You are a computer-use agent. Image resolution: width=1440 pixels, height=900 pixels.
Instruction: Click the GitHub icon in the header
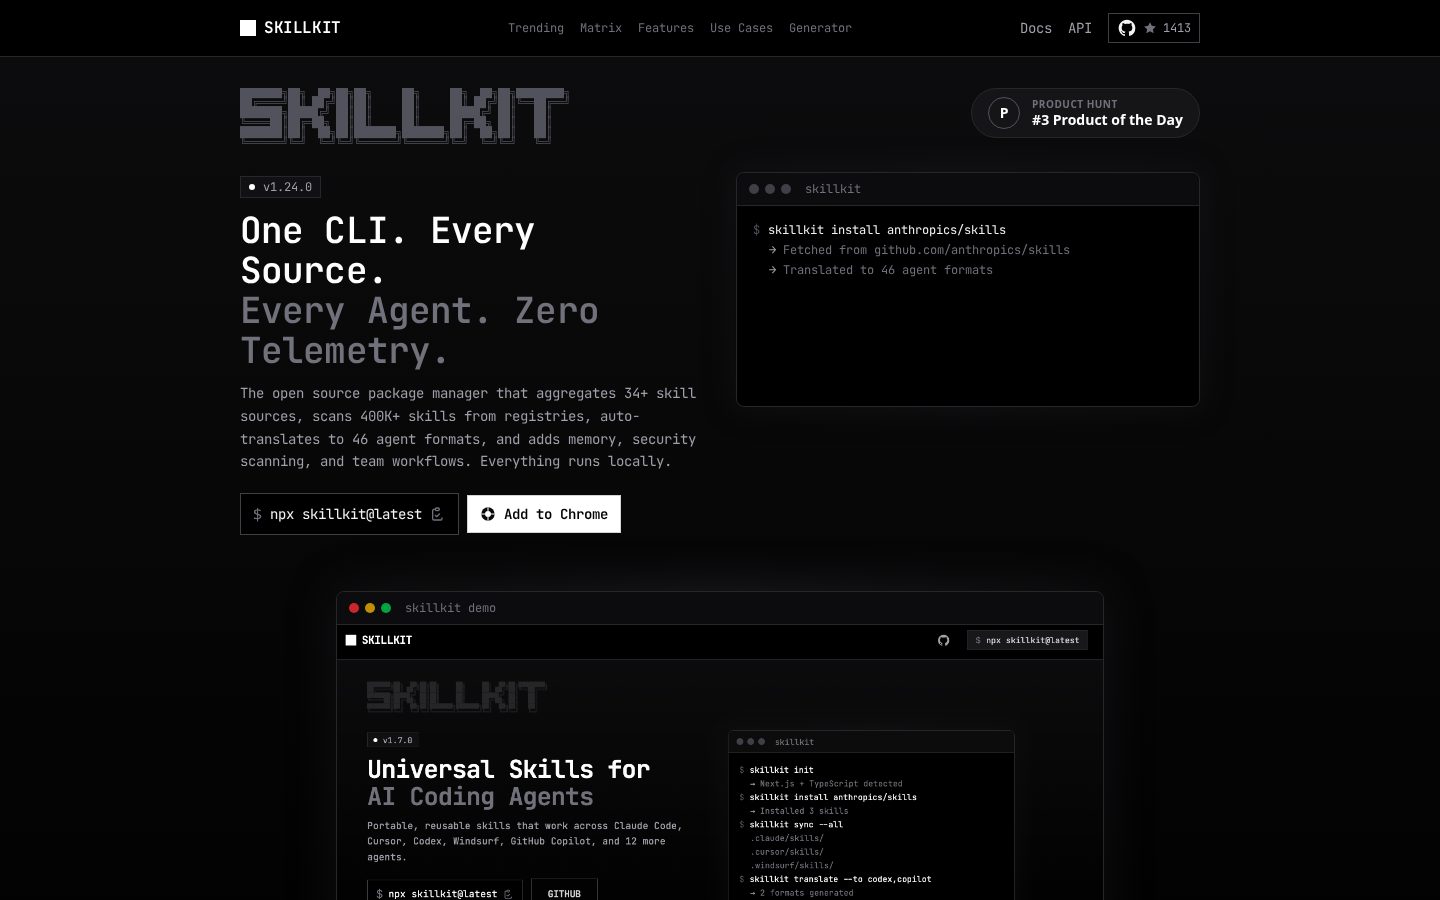coord(1127,28)
